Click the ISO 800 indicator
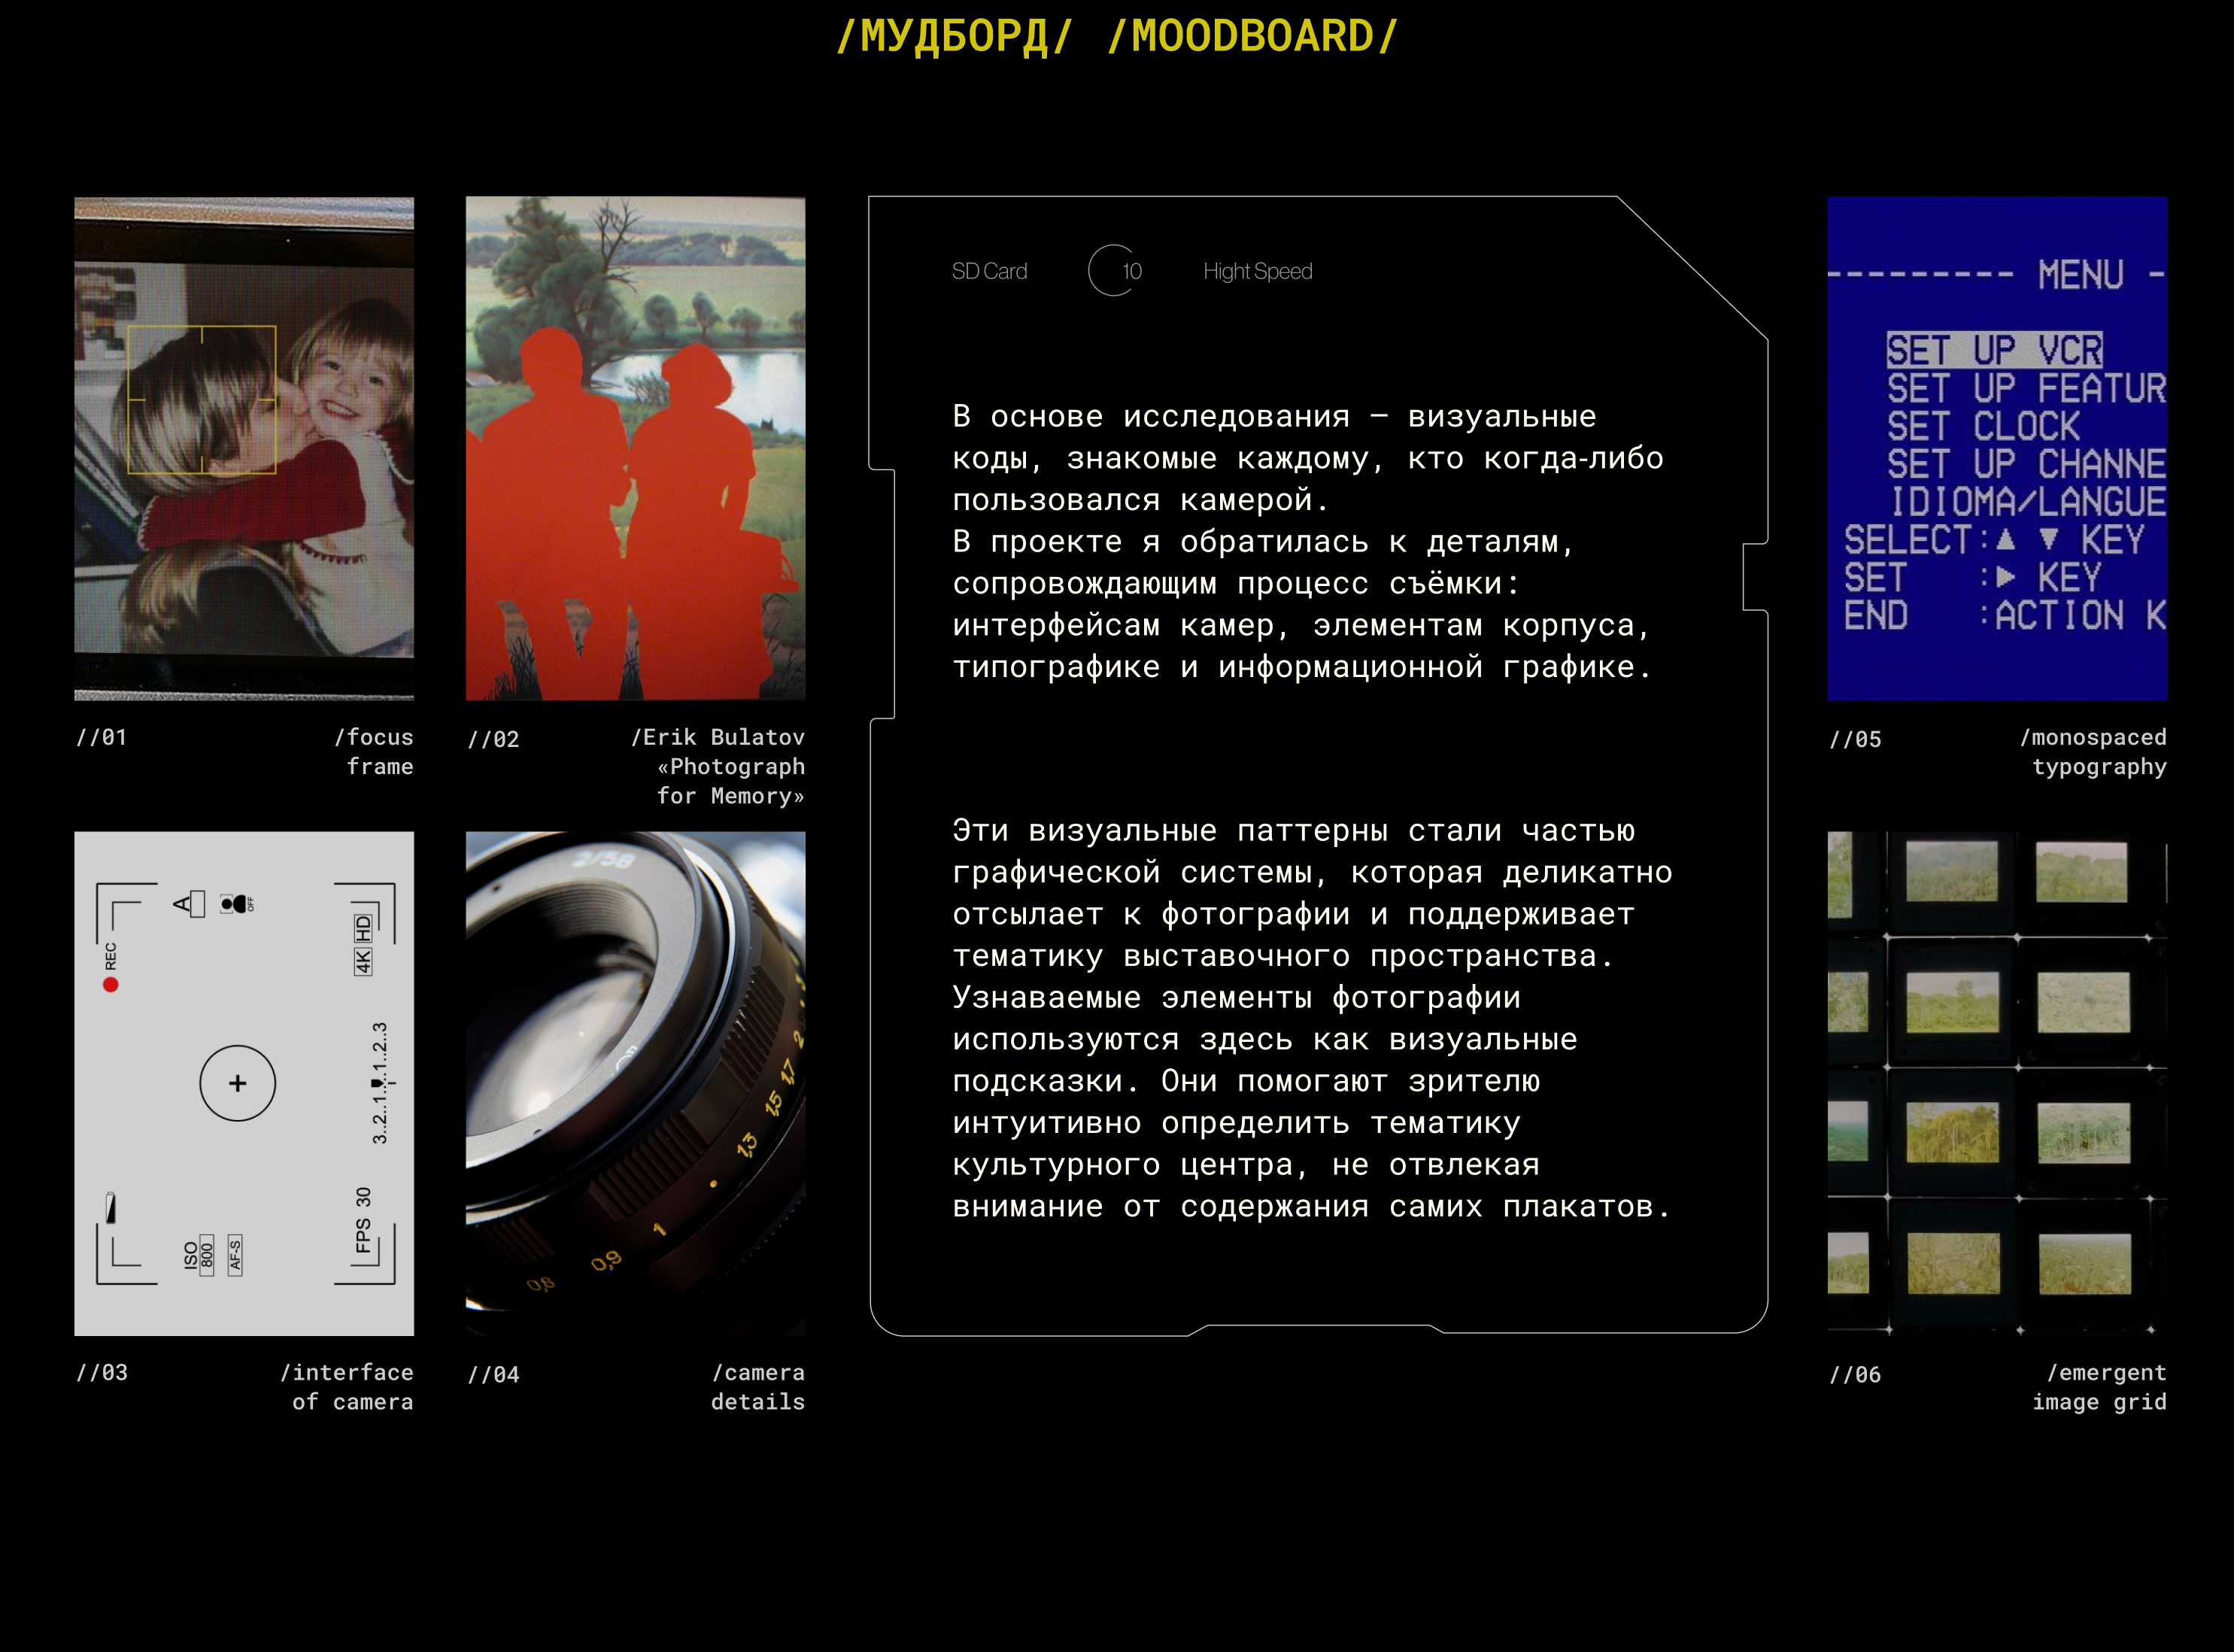Screen dimensions: 2234x1652 click(199, 1255)
